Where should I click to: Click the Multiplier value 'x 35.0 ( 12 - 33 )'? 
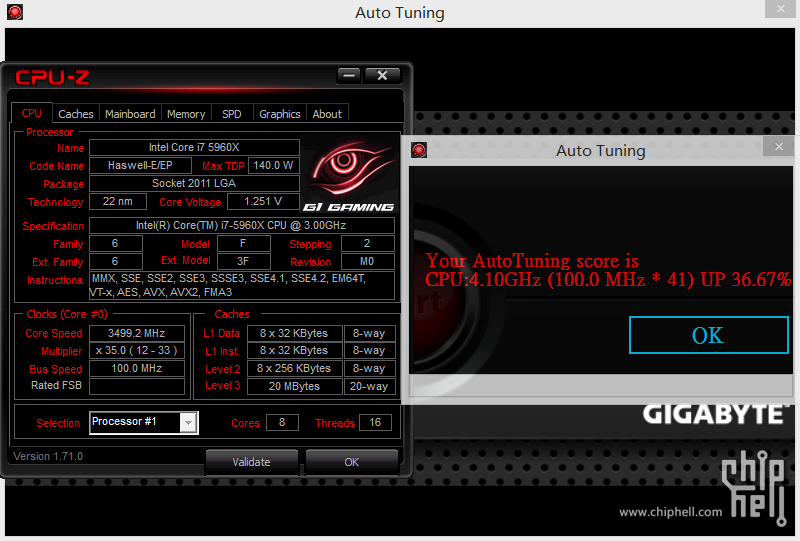click(x=137, y=351)
